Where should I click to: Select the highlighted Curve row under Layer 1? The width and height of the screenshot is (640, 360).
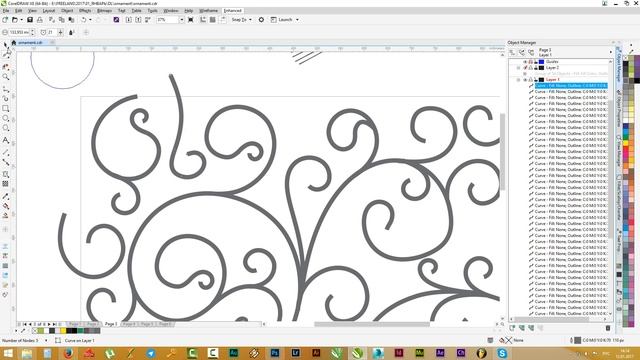tap(571, 86)
